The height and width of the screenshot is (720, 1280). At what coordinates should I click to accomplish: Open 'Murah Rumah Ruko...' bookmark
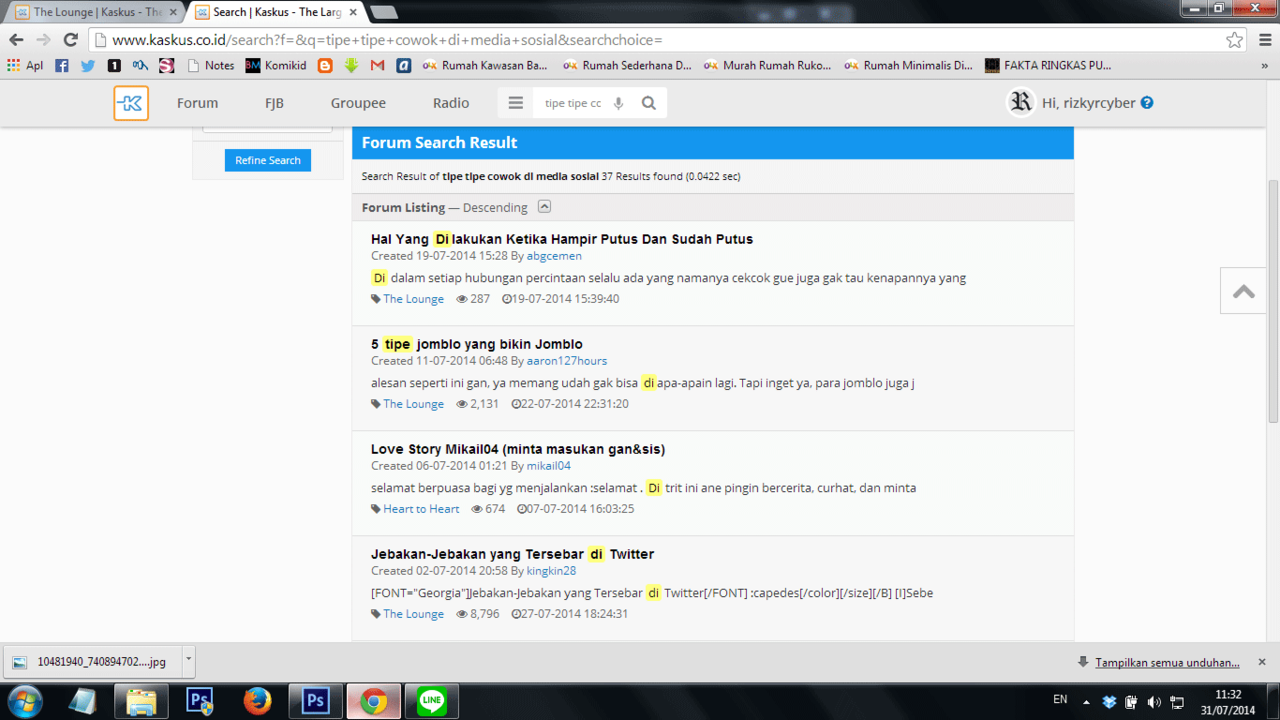tap(767, 65)
